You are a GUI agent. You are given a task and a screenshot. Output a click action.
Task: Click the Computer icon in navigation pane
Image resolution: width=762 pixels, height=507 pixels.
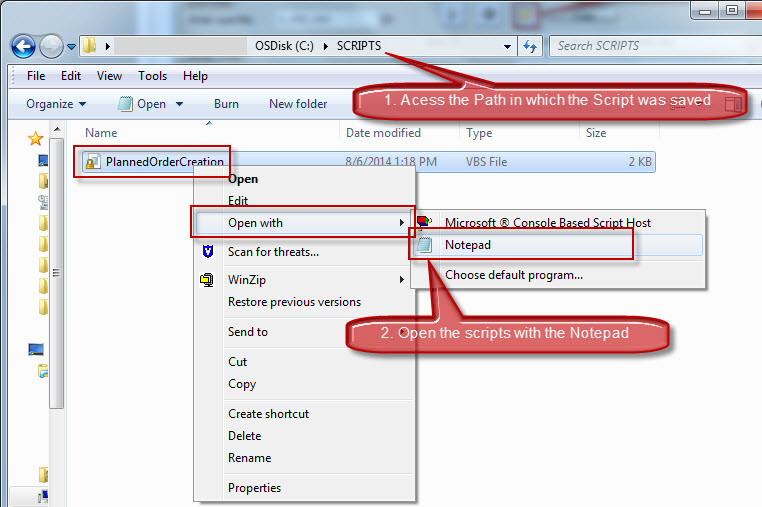(x=36, y=350)
